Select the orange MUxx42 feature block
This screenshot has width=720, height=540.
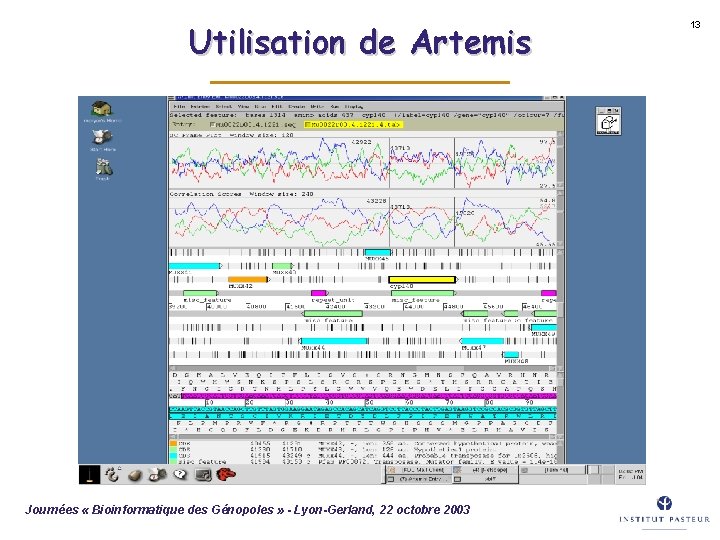pyautogui.click(x=248, y=280)
